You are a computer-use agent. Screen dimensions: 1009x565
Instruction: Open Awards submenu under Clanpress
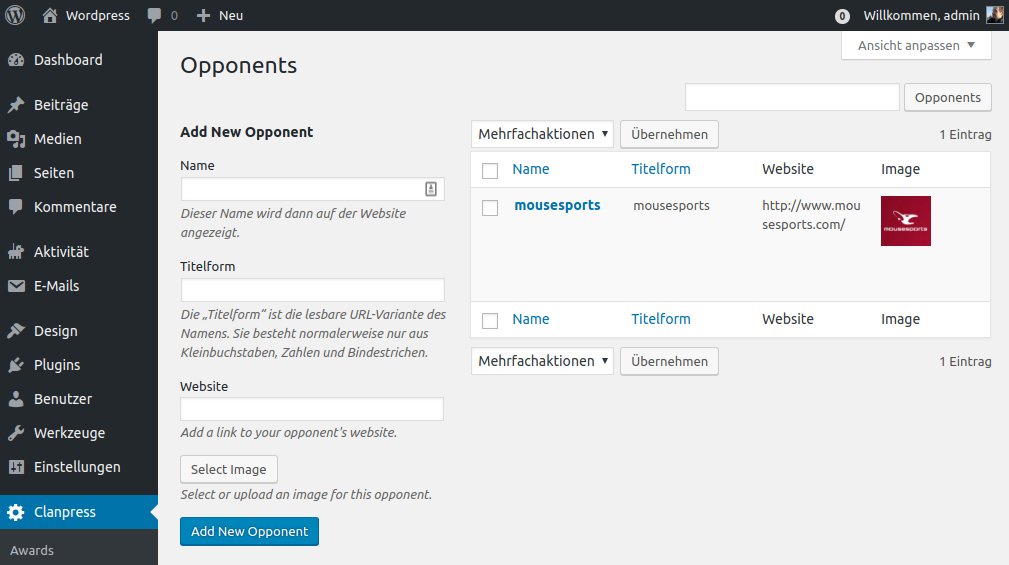click(x=32, y=550)
